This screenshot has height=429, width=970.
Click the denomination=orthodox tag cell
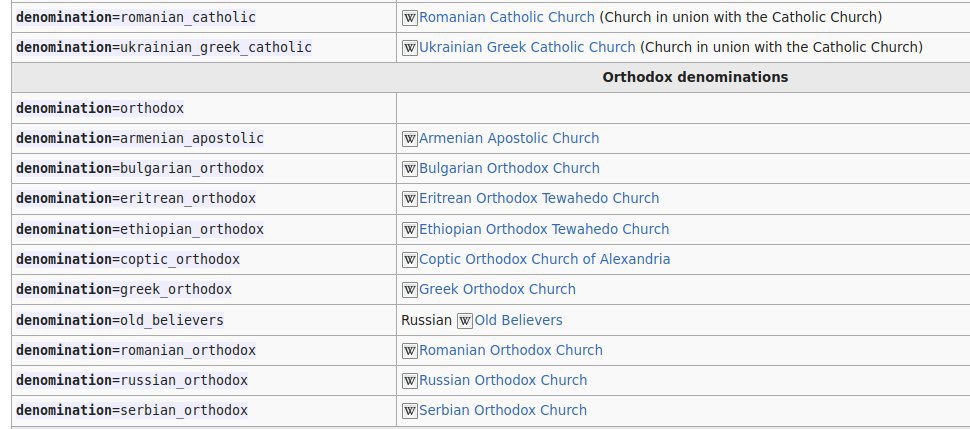(100, 108)
